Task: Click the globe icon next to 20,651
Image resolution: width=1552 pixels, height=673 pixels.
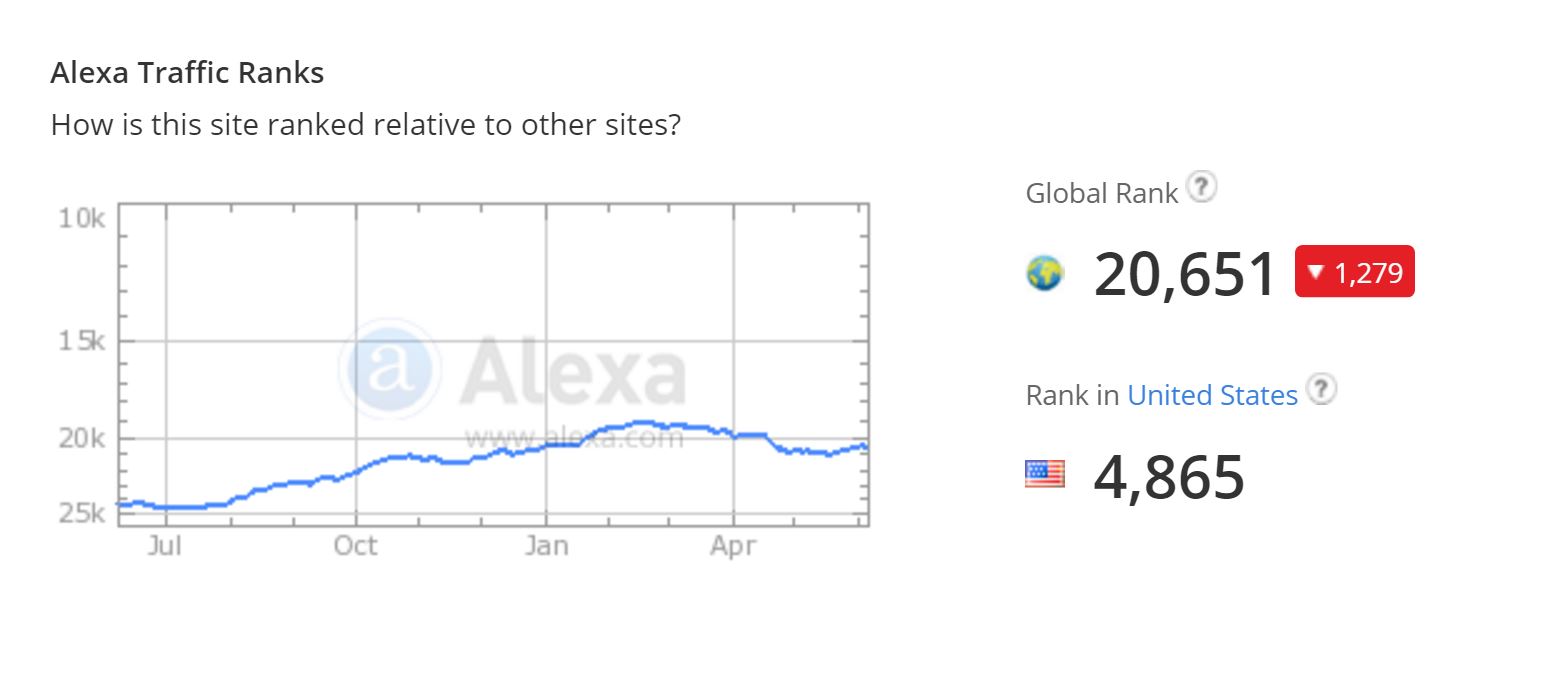Action: pos(1045,273)
